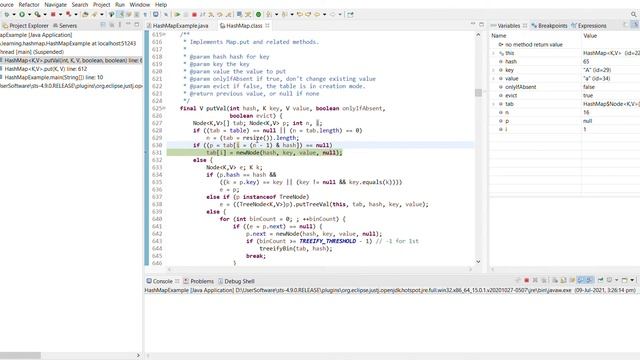640x360 pixels.
Task: Click the Step Into icon
Action: click(211, 14)
